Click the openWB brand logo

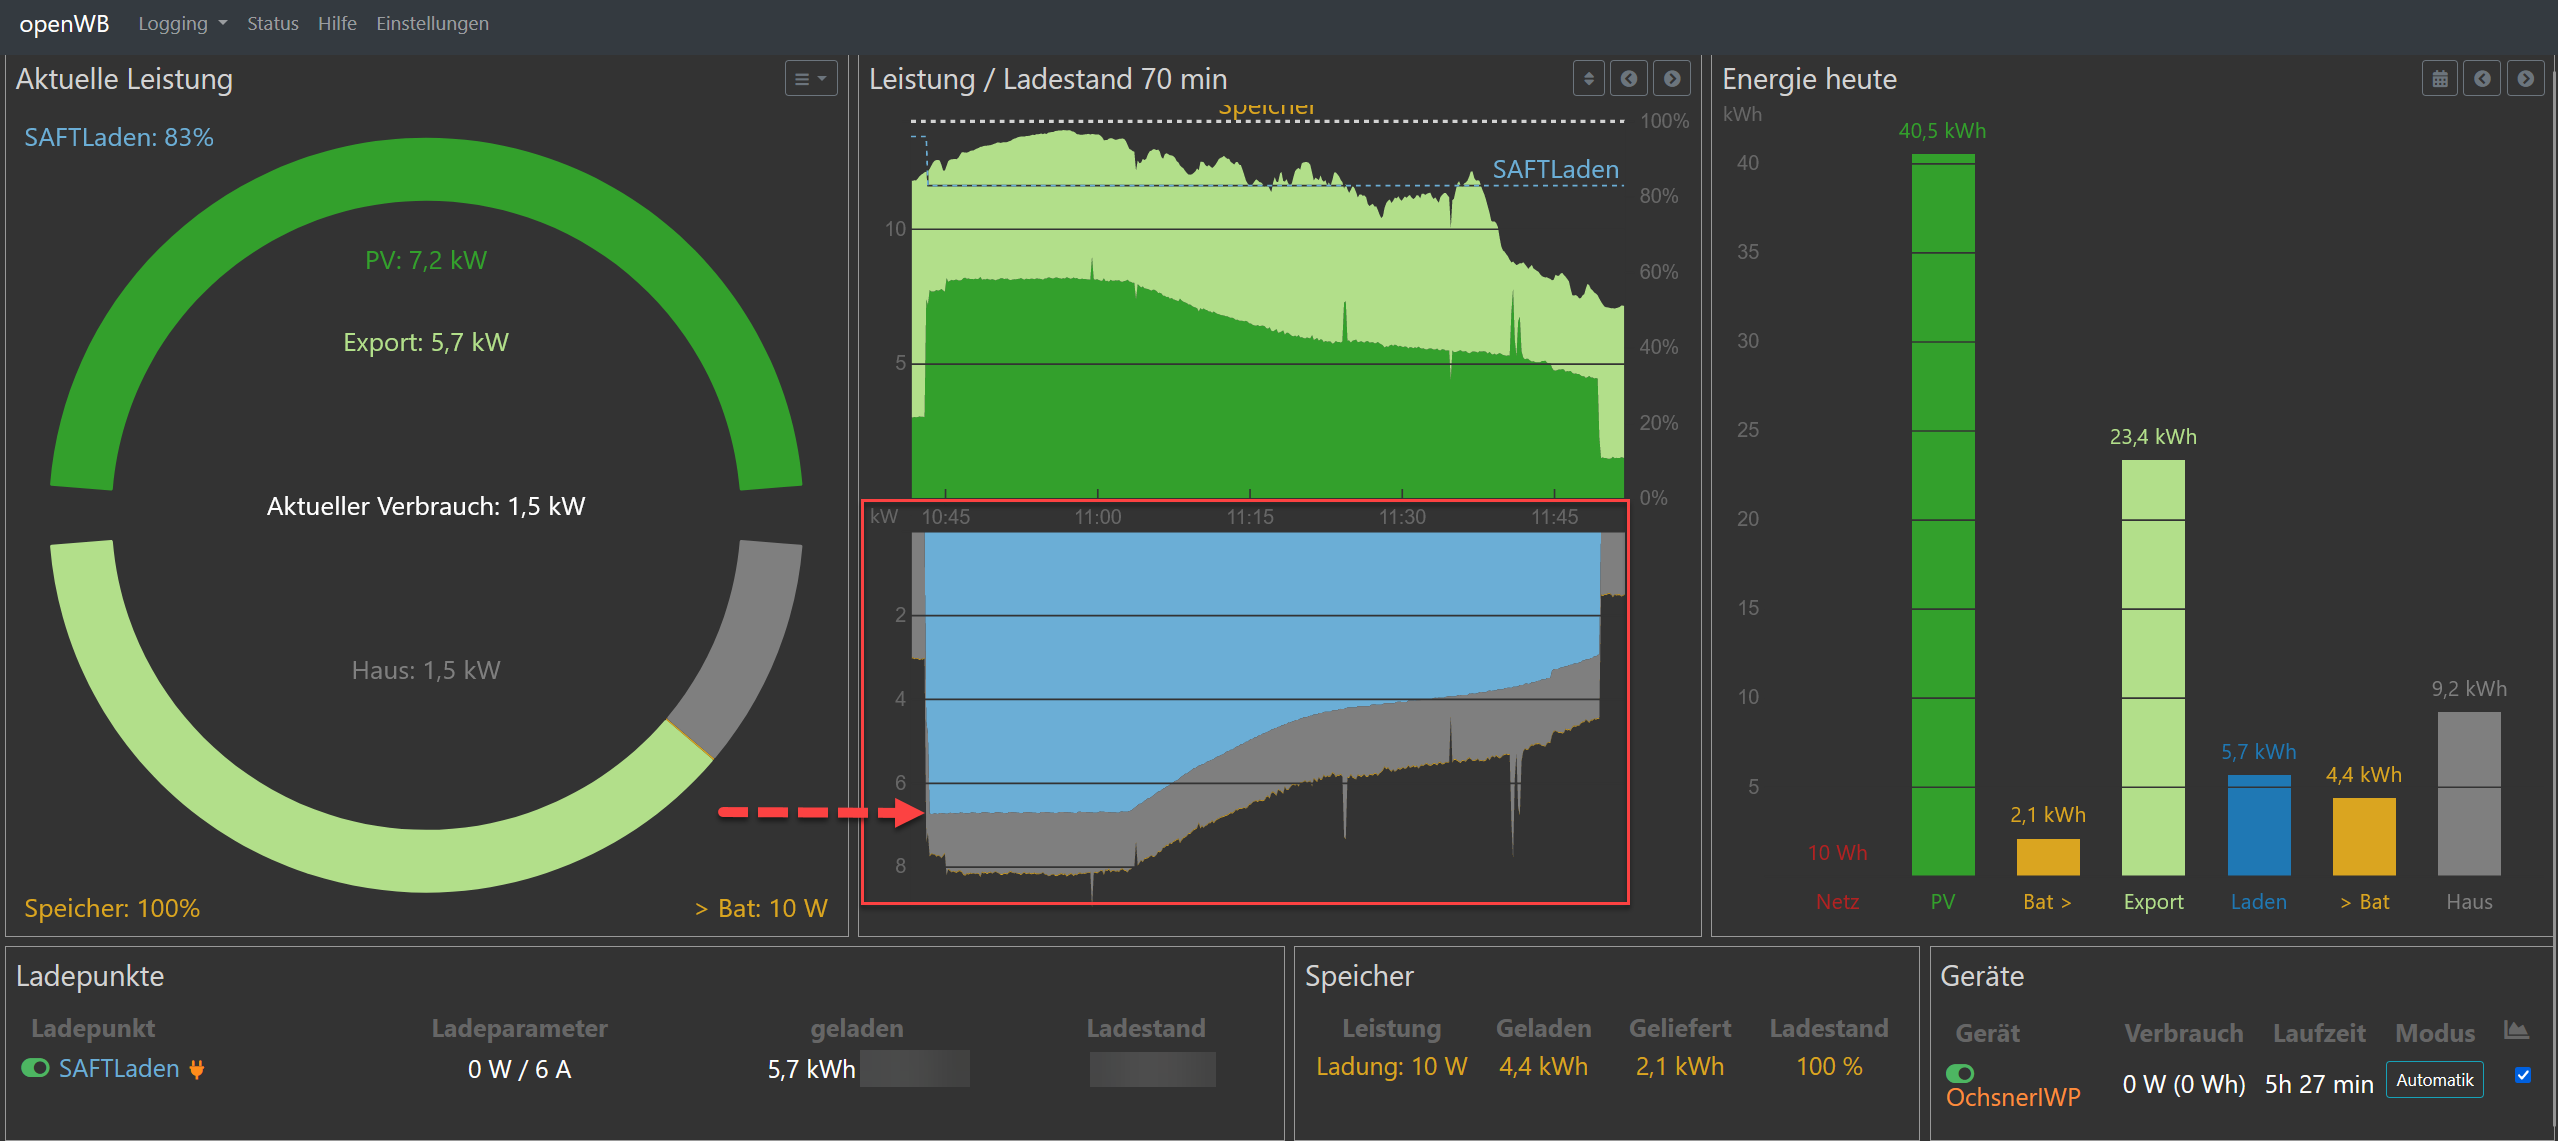tap(64, 23)
